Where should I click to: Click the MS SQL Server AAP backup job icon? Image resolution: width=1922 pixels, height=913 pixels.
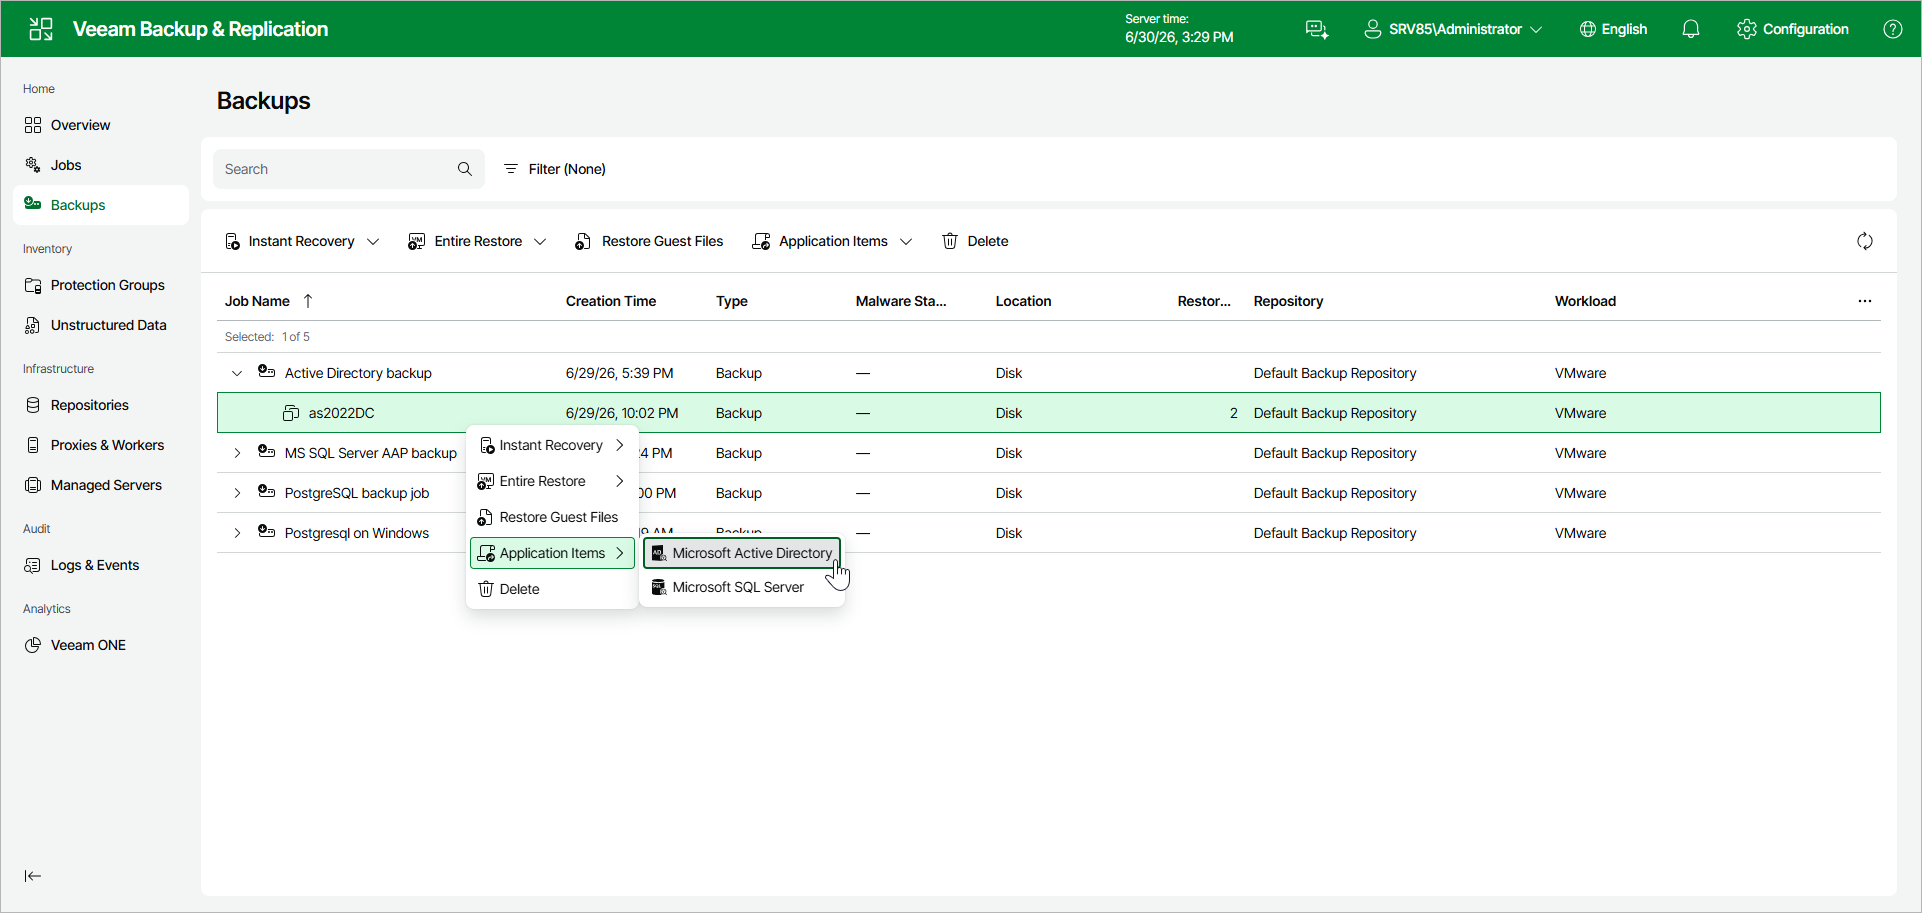pos(266,451)
